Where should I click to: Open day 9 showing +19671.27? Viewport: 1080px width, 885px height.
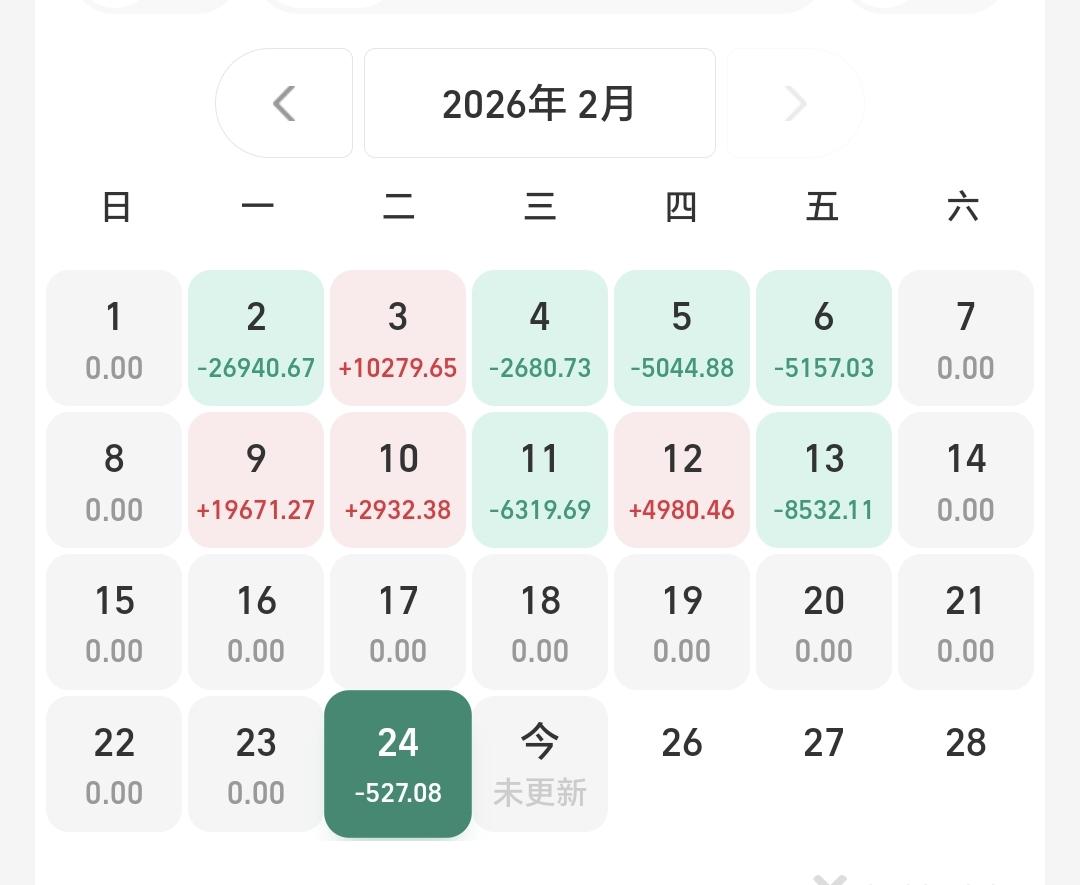[x=256, y=480]
